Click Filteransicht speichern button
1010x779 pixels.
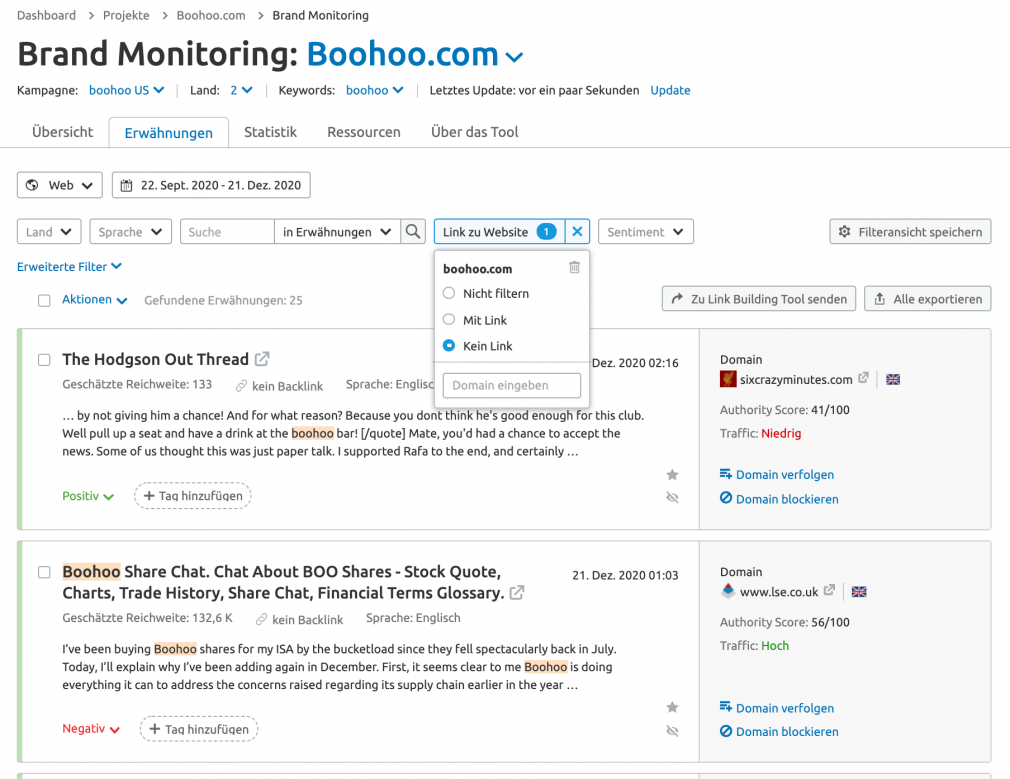point(910,232)
